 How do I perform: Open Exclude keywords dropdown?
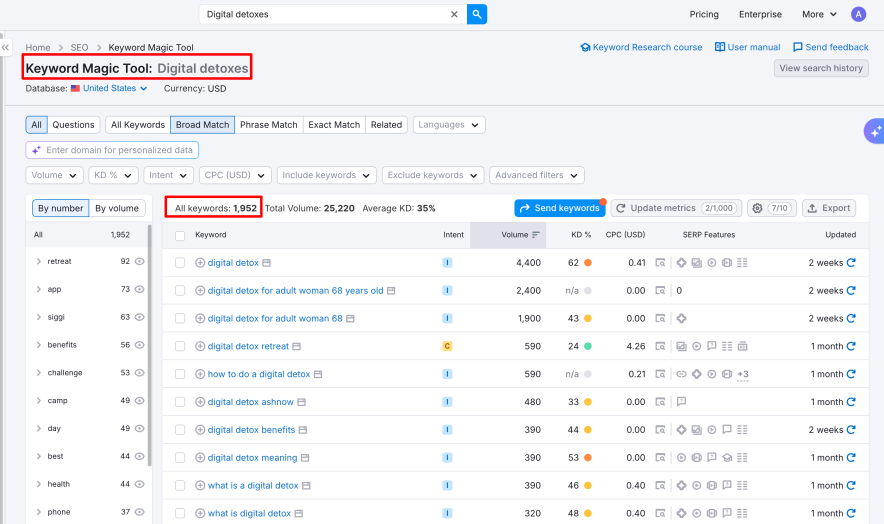(432, 175)
